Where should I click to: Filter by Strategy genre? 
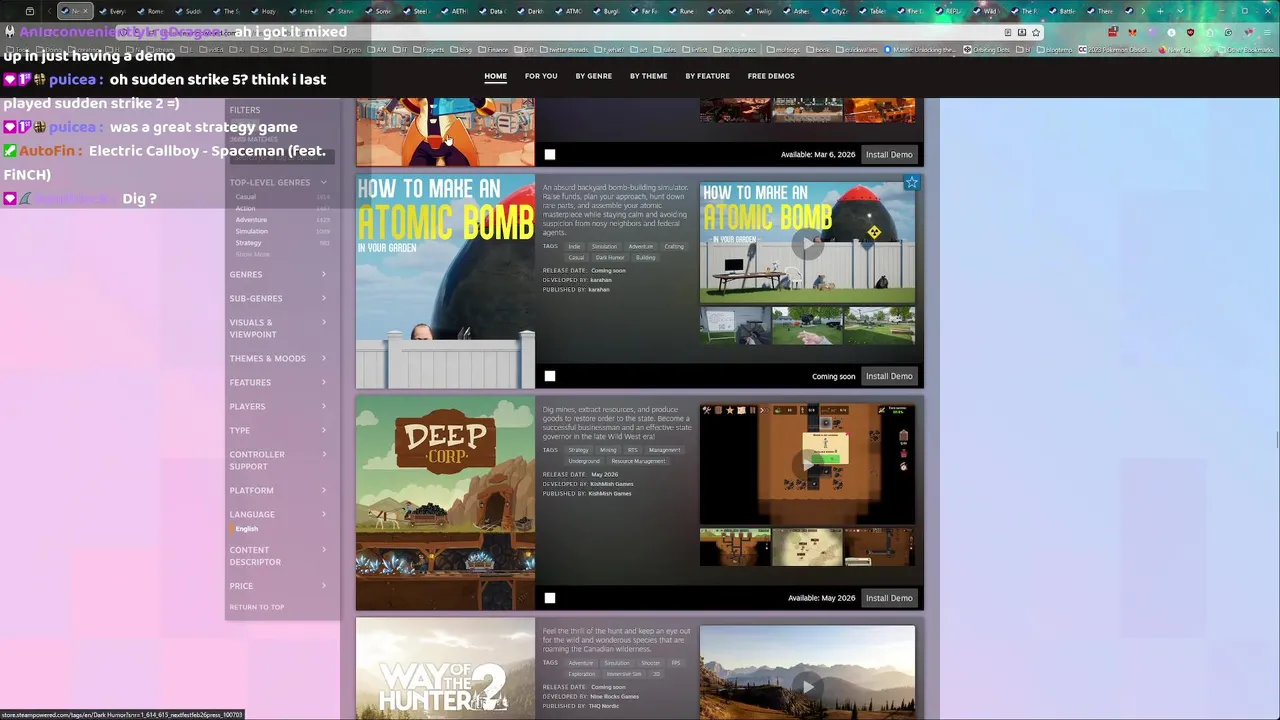248,243
